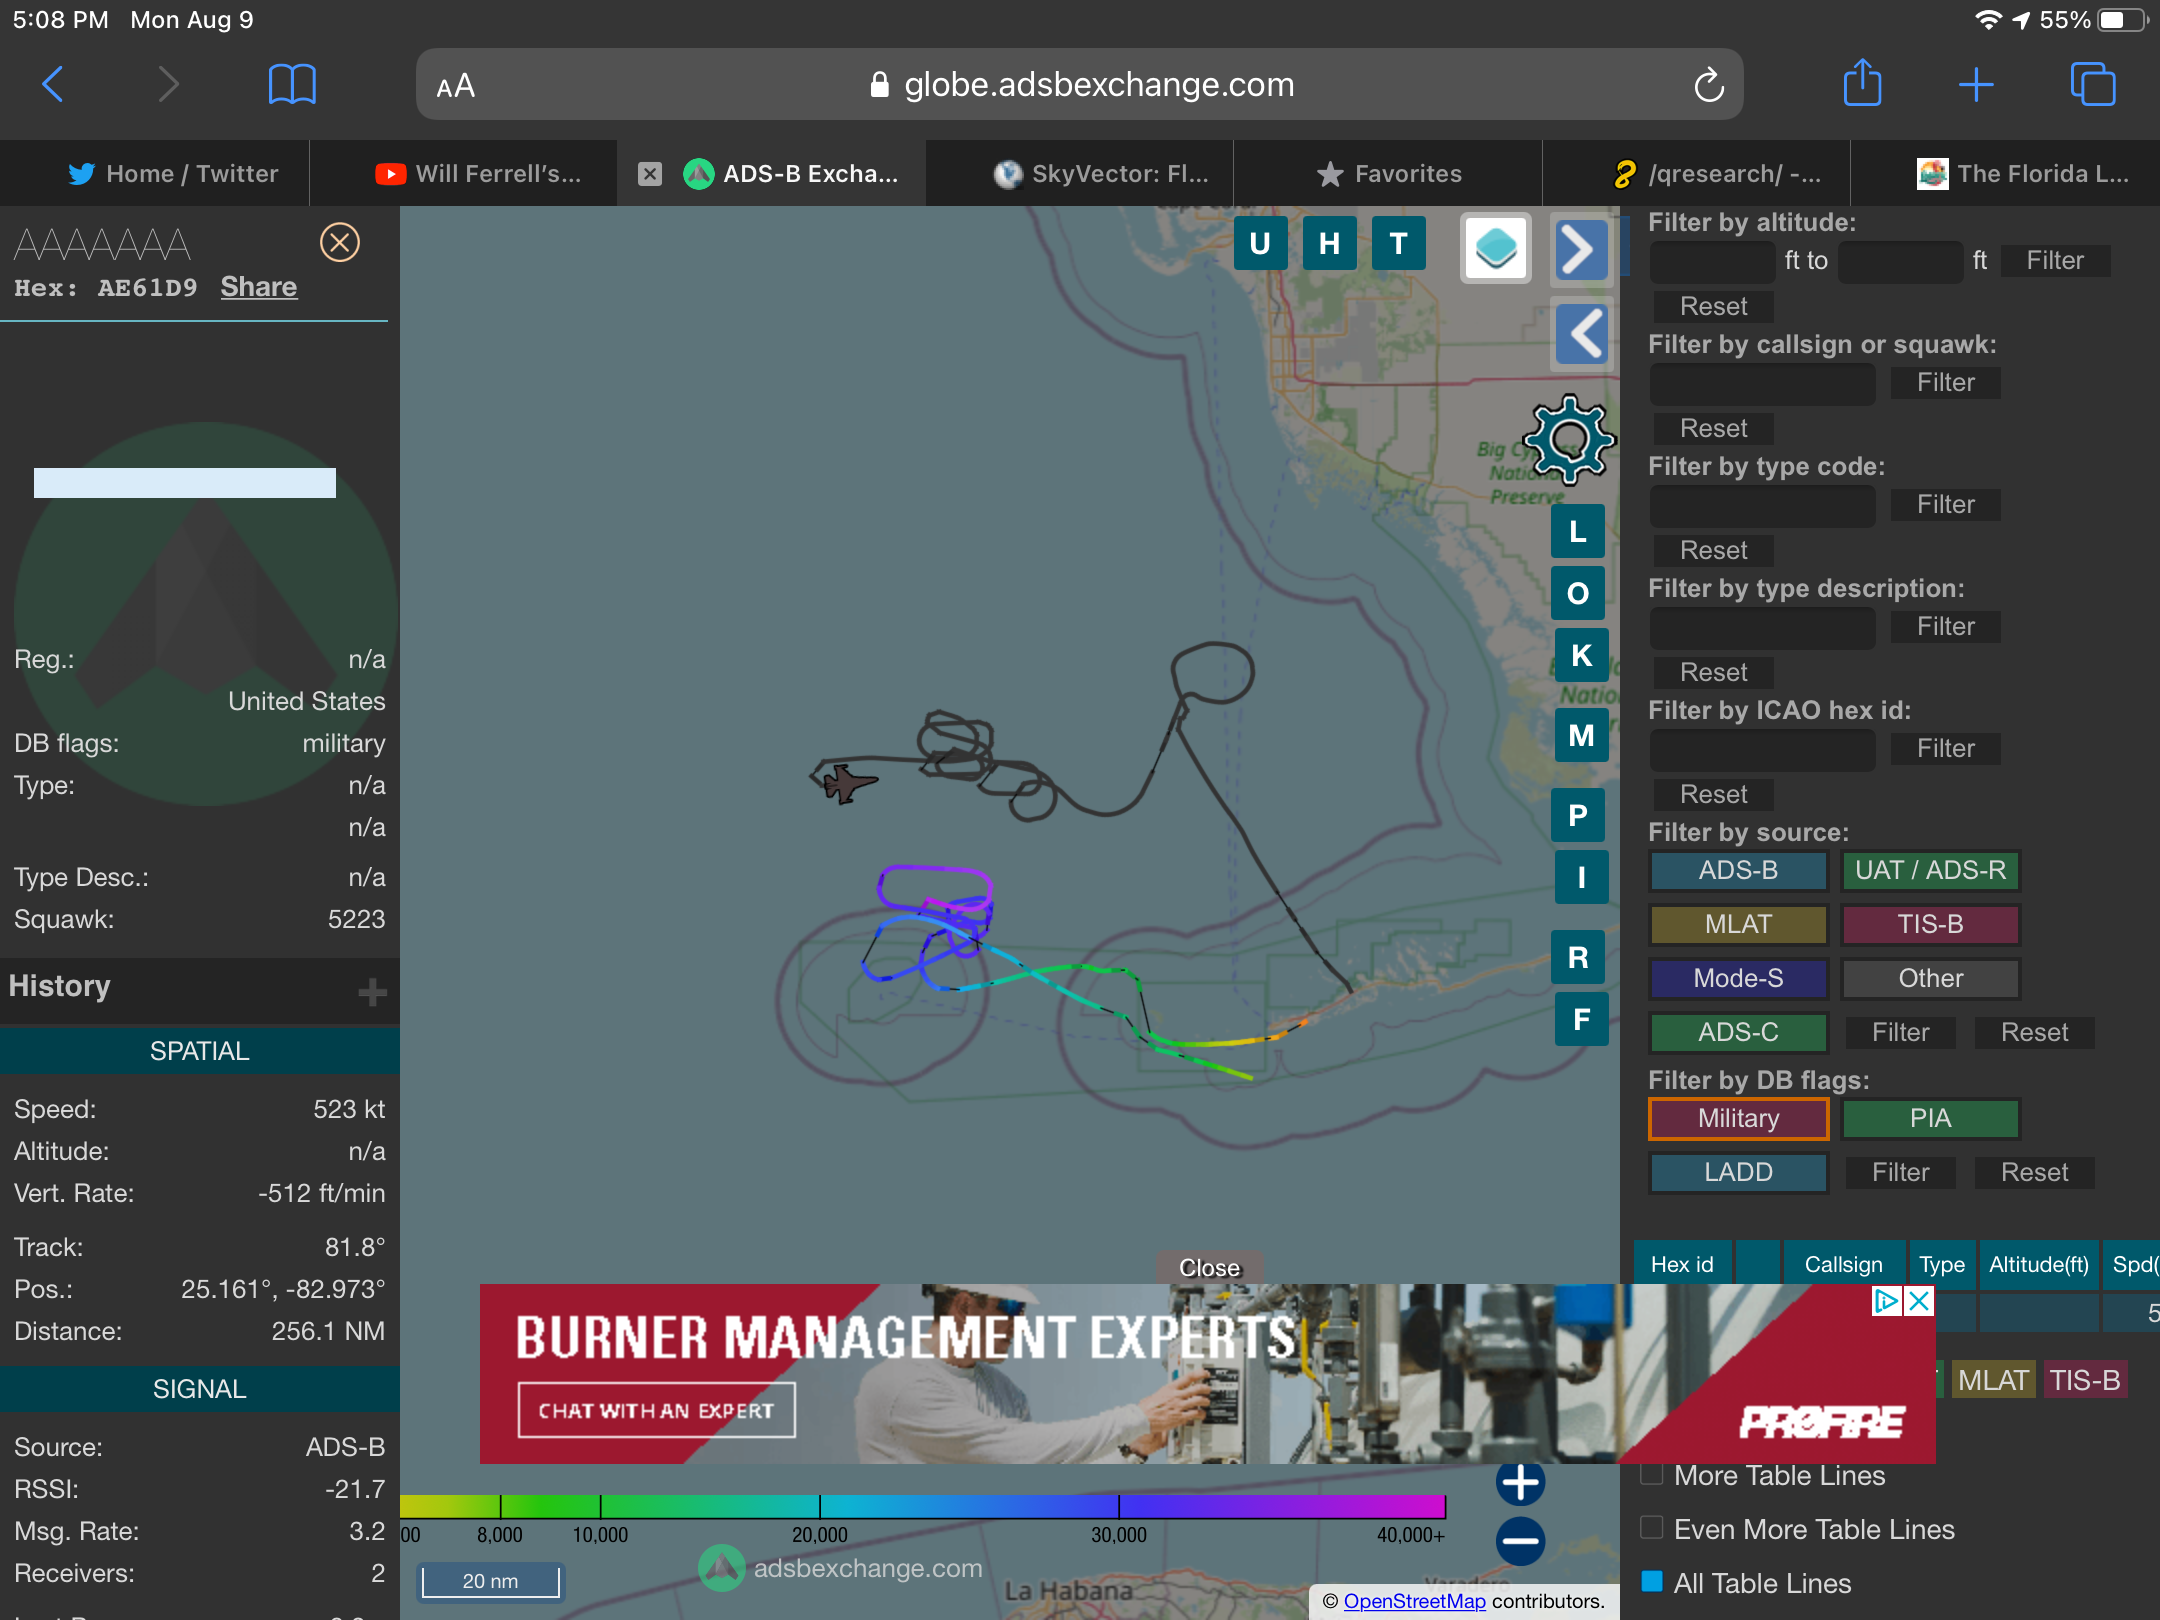
Task: Toggle ADS-B source filter
Action: (x=1738, y=870)
